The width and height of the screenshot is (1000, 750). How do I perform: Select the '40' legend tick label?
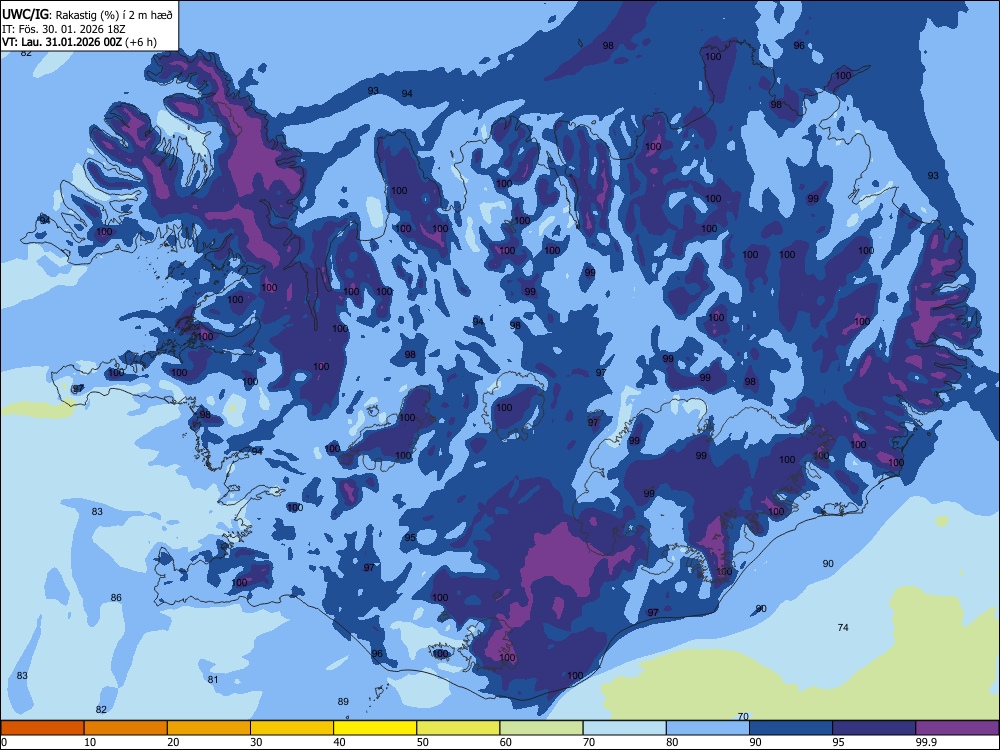click(339, 742)
